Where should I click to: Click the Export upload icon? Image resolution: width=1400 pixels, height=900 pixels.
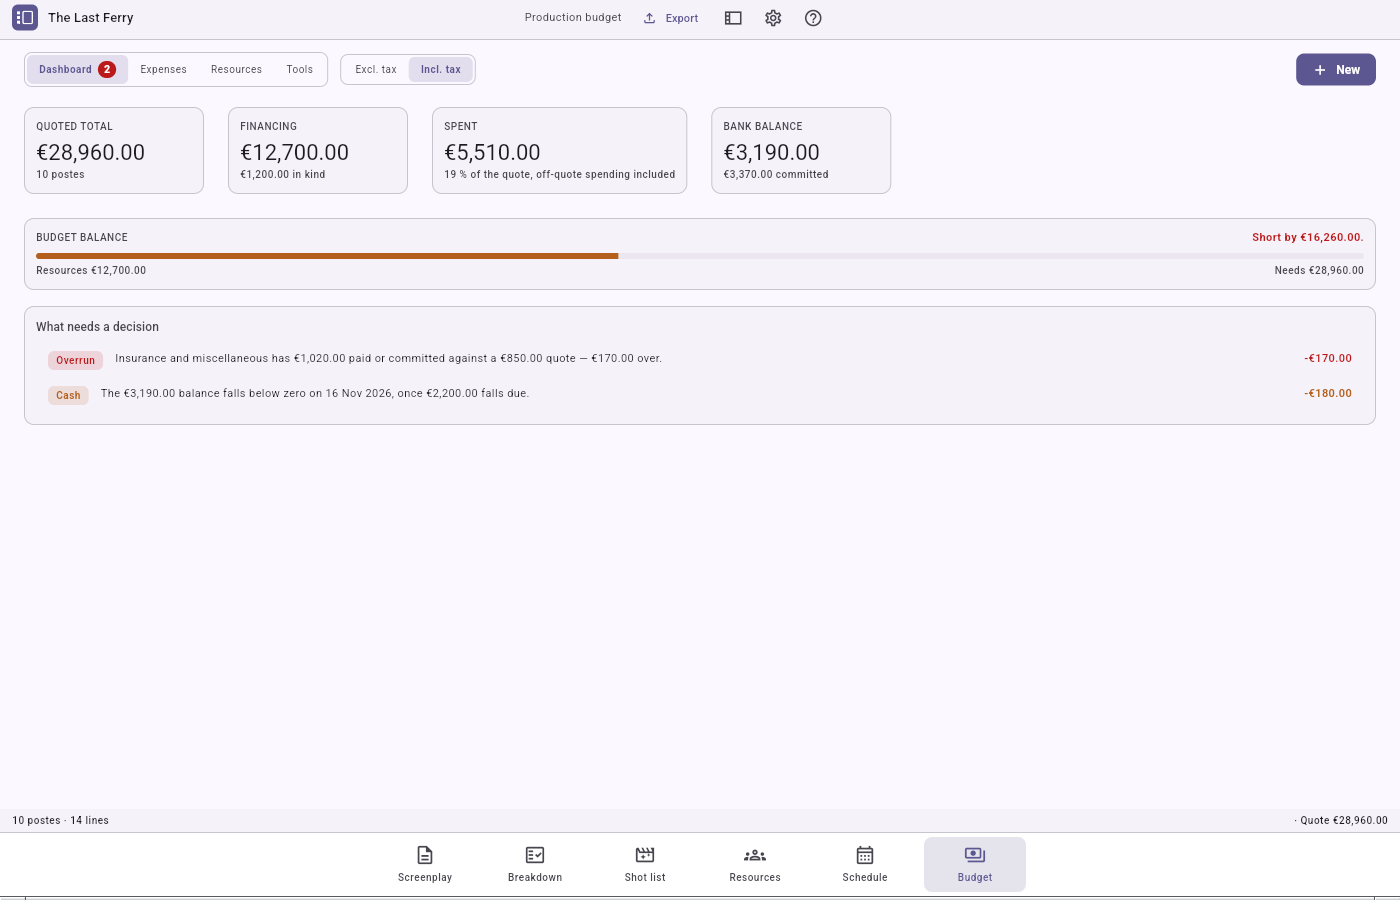click(x=649, y=18)
